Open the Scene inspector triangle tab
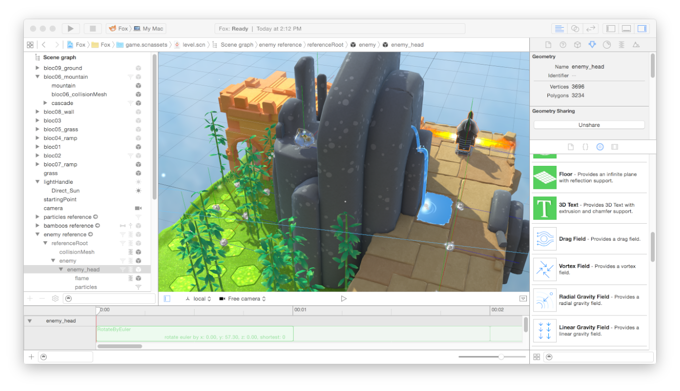 point(636,45)
